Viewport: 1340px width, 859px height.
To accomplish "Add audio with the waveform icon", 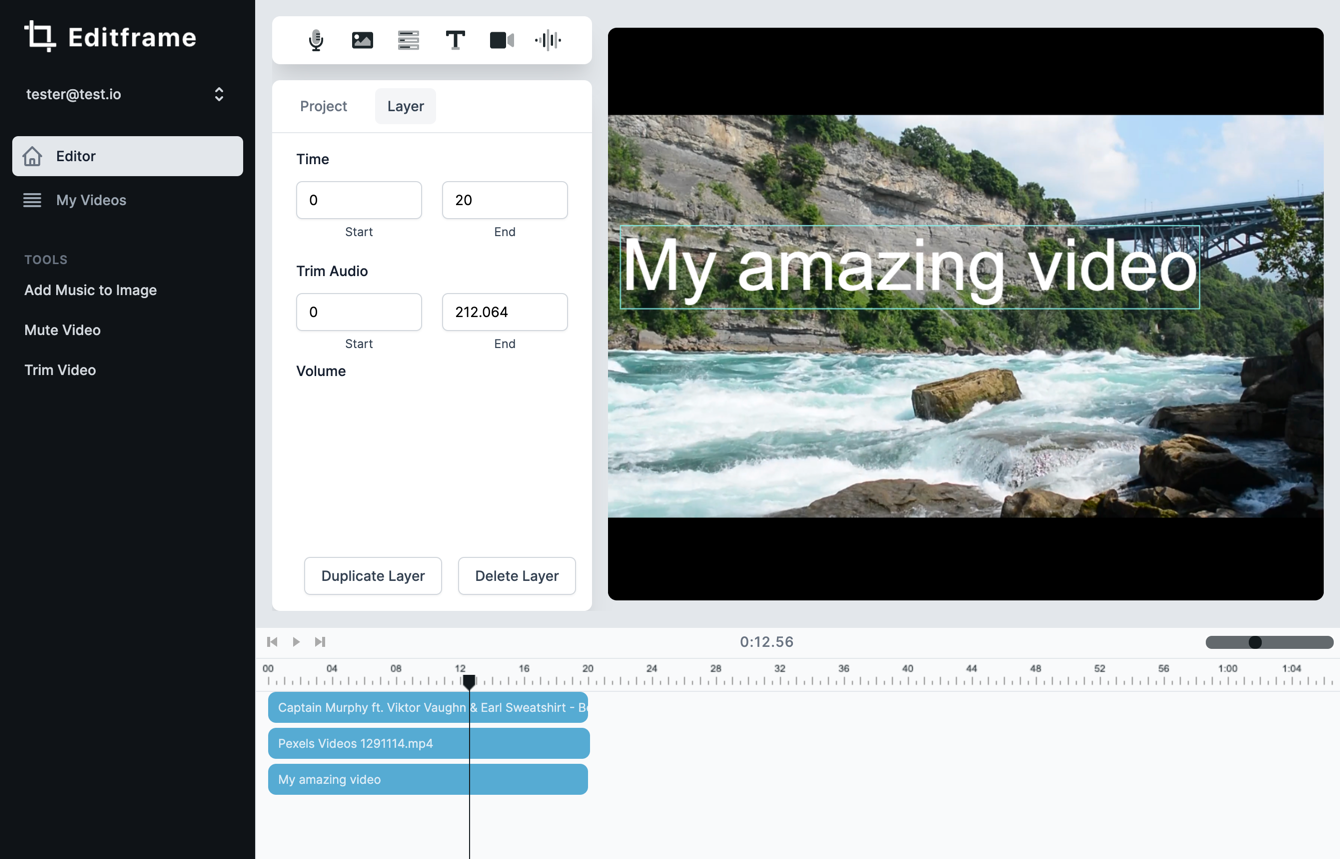I will pos(548,40).
